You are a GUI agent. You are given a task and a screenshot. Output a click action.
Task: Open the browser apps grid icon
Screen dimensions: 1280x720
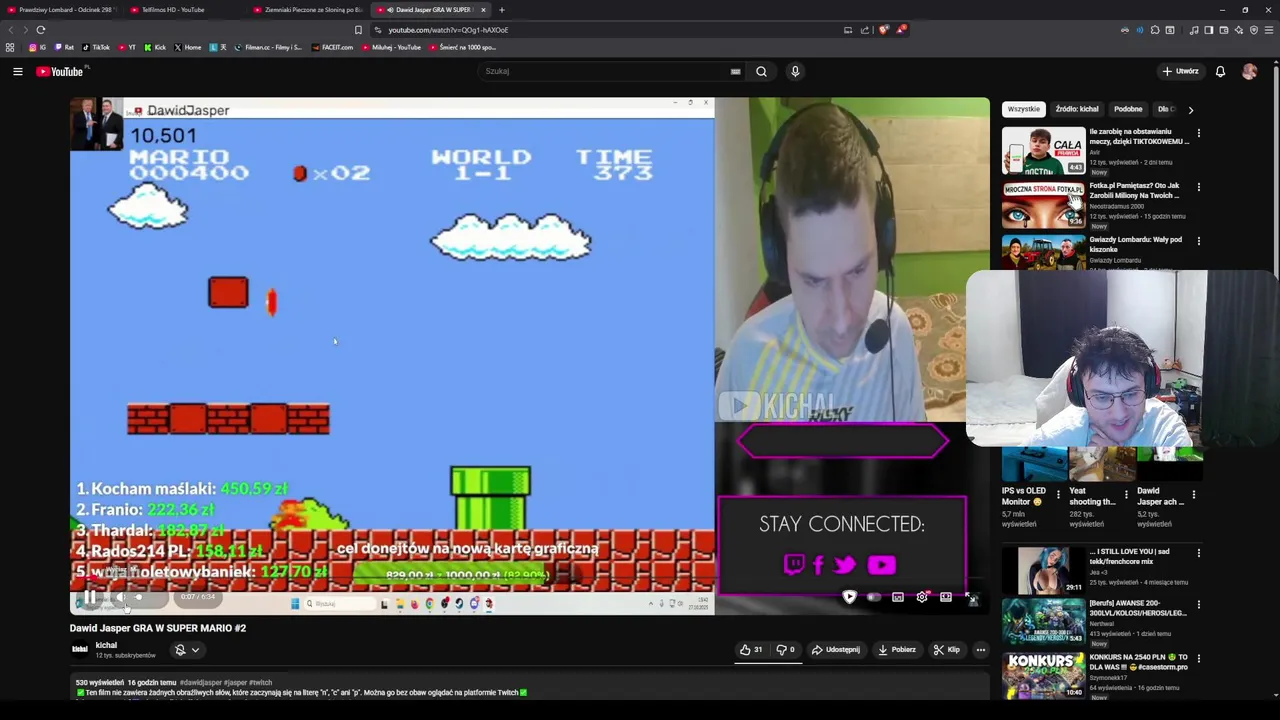10,47
